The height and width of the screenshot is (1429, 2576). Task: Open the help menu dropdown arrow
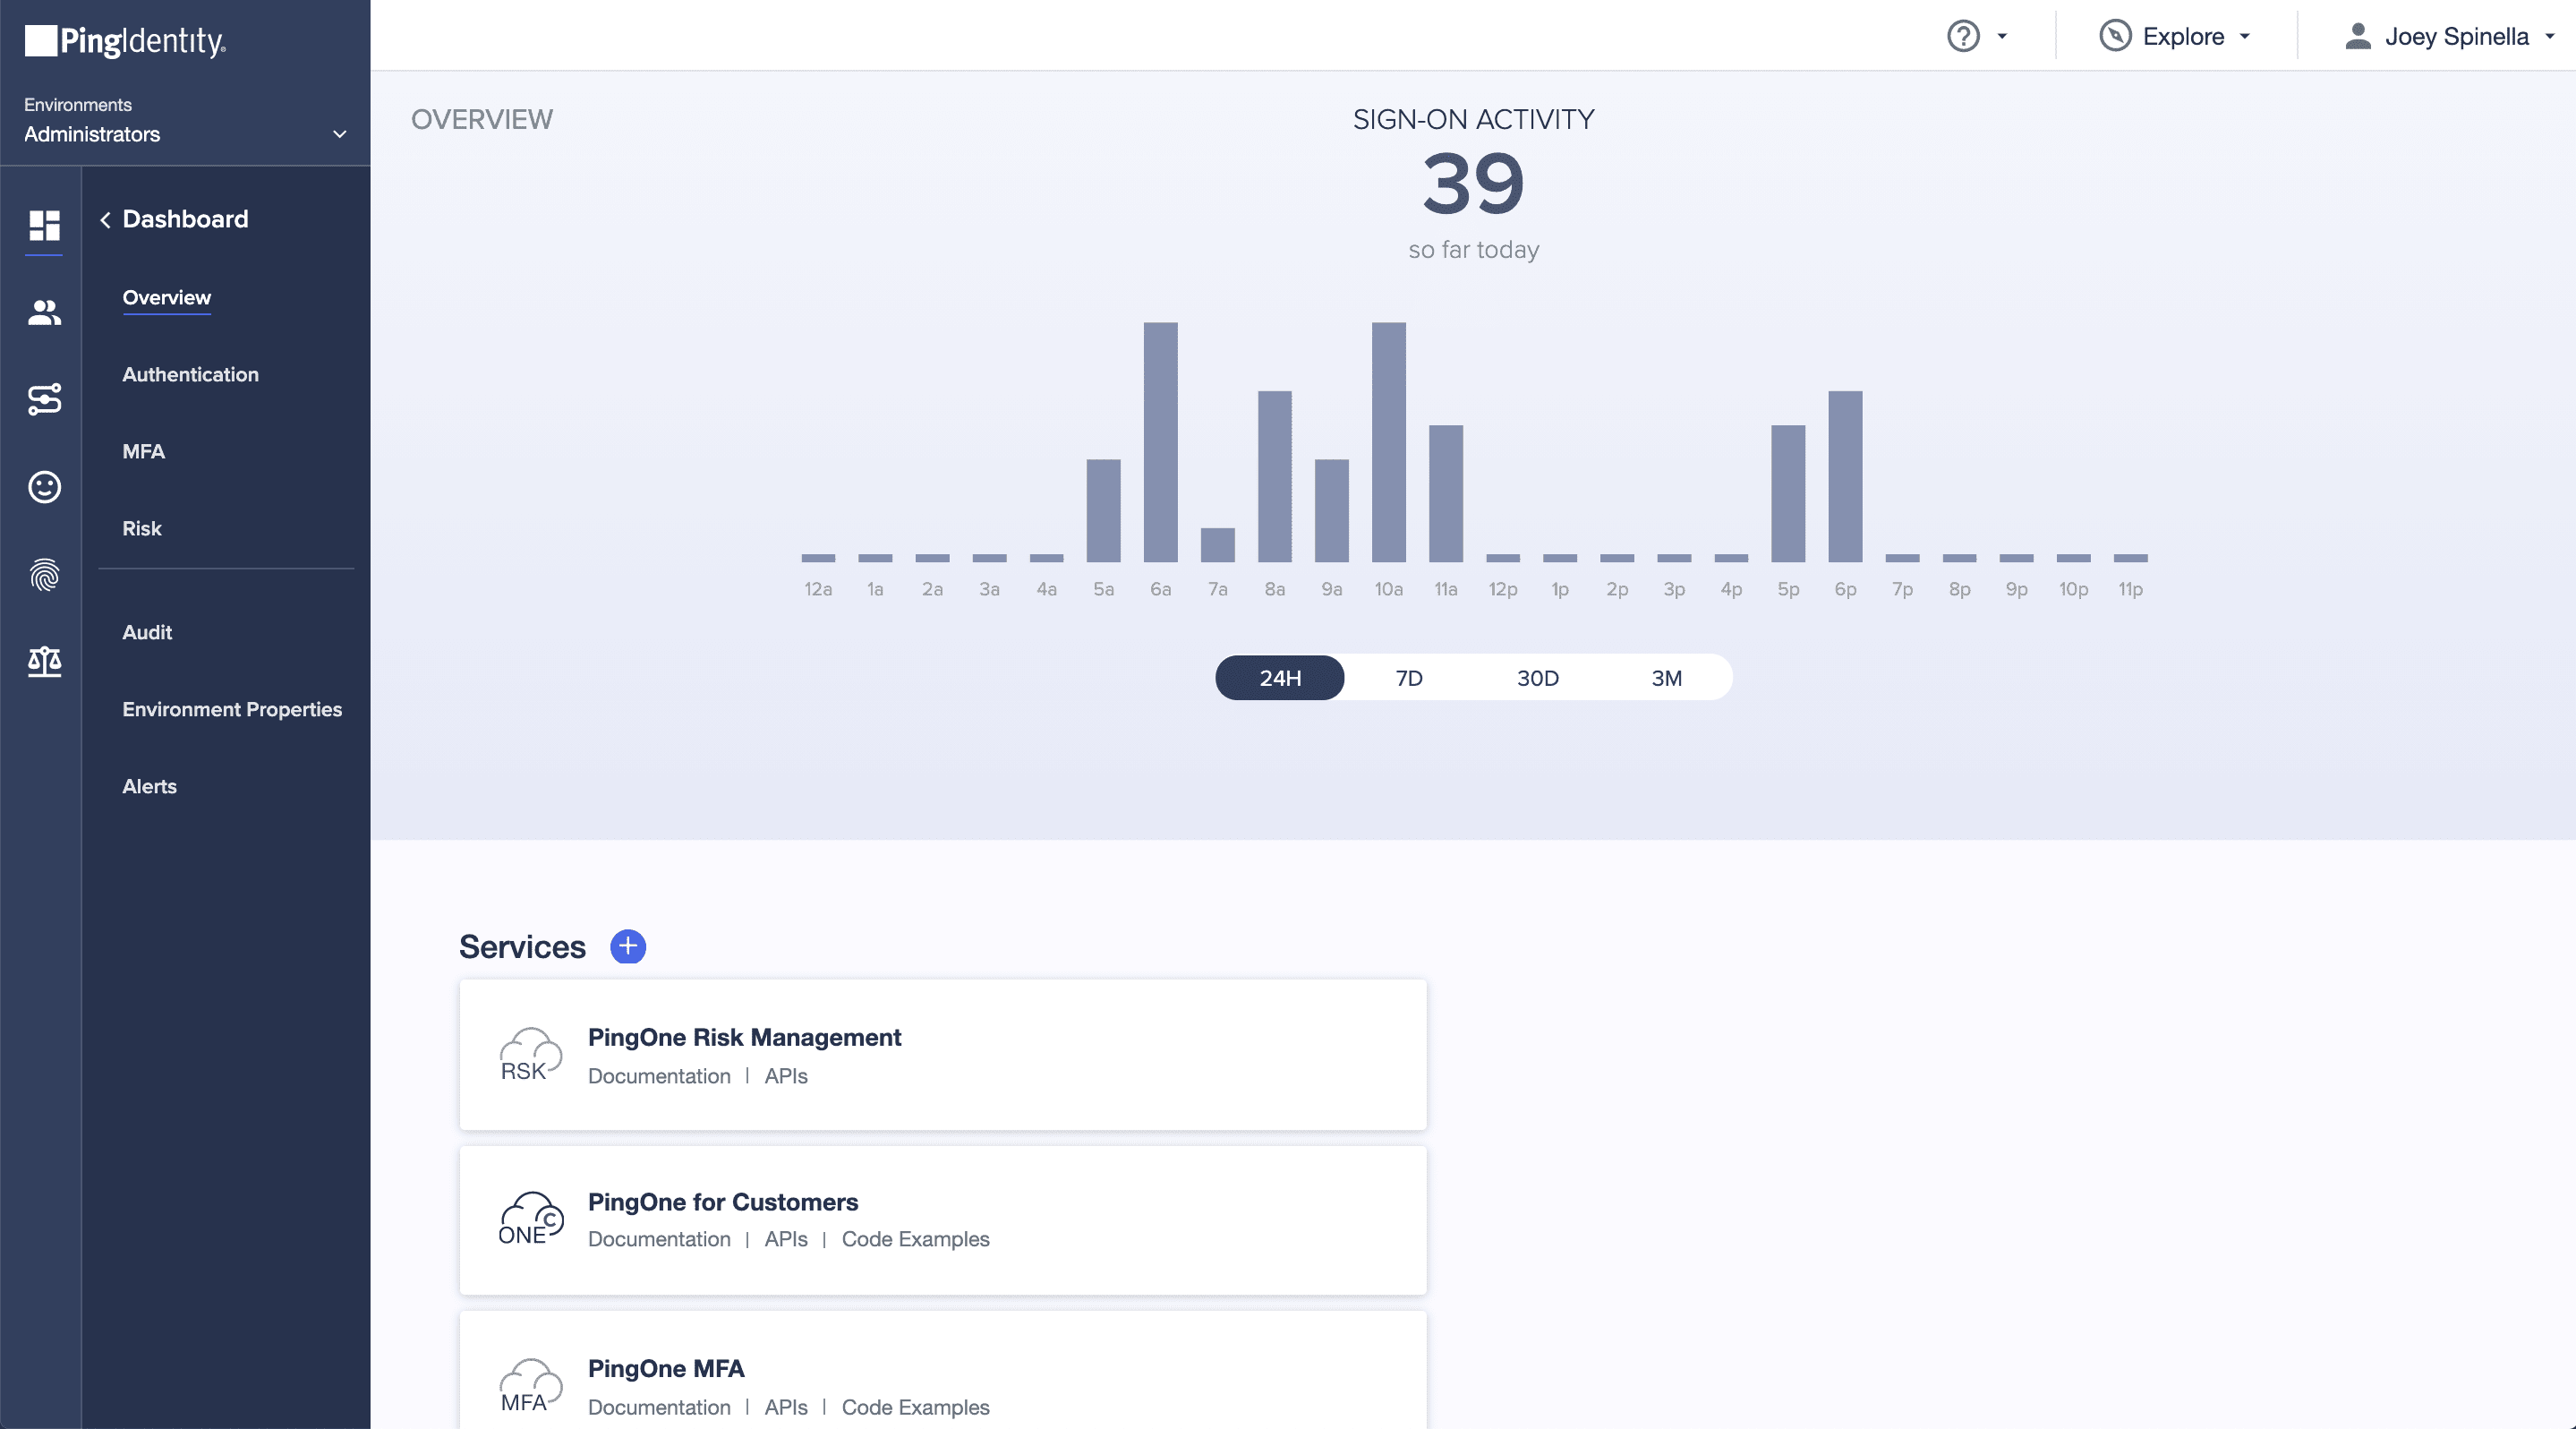coord(2002,36)
